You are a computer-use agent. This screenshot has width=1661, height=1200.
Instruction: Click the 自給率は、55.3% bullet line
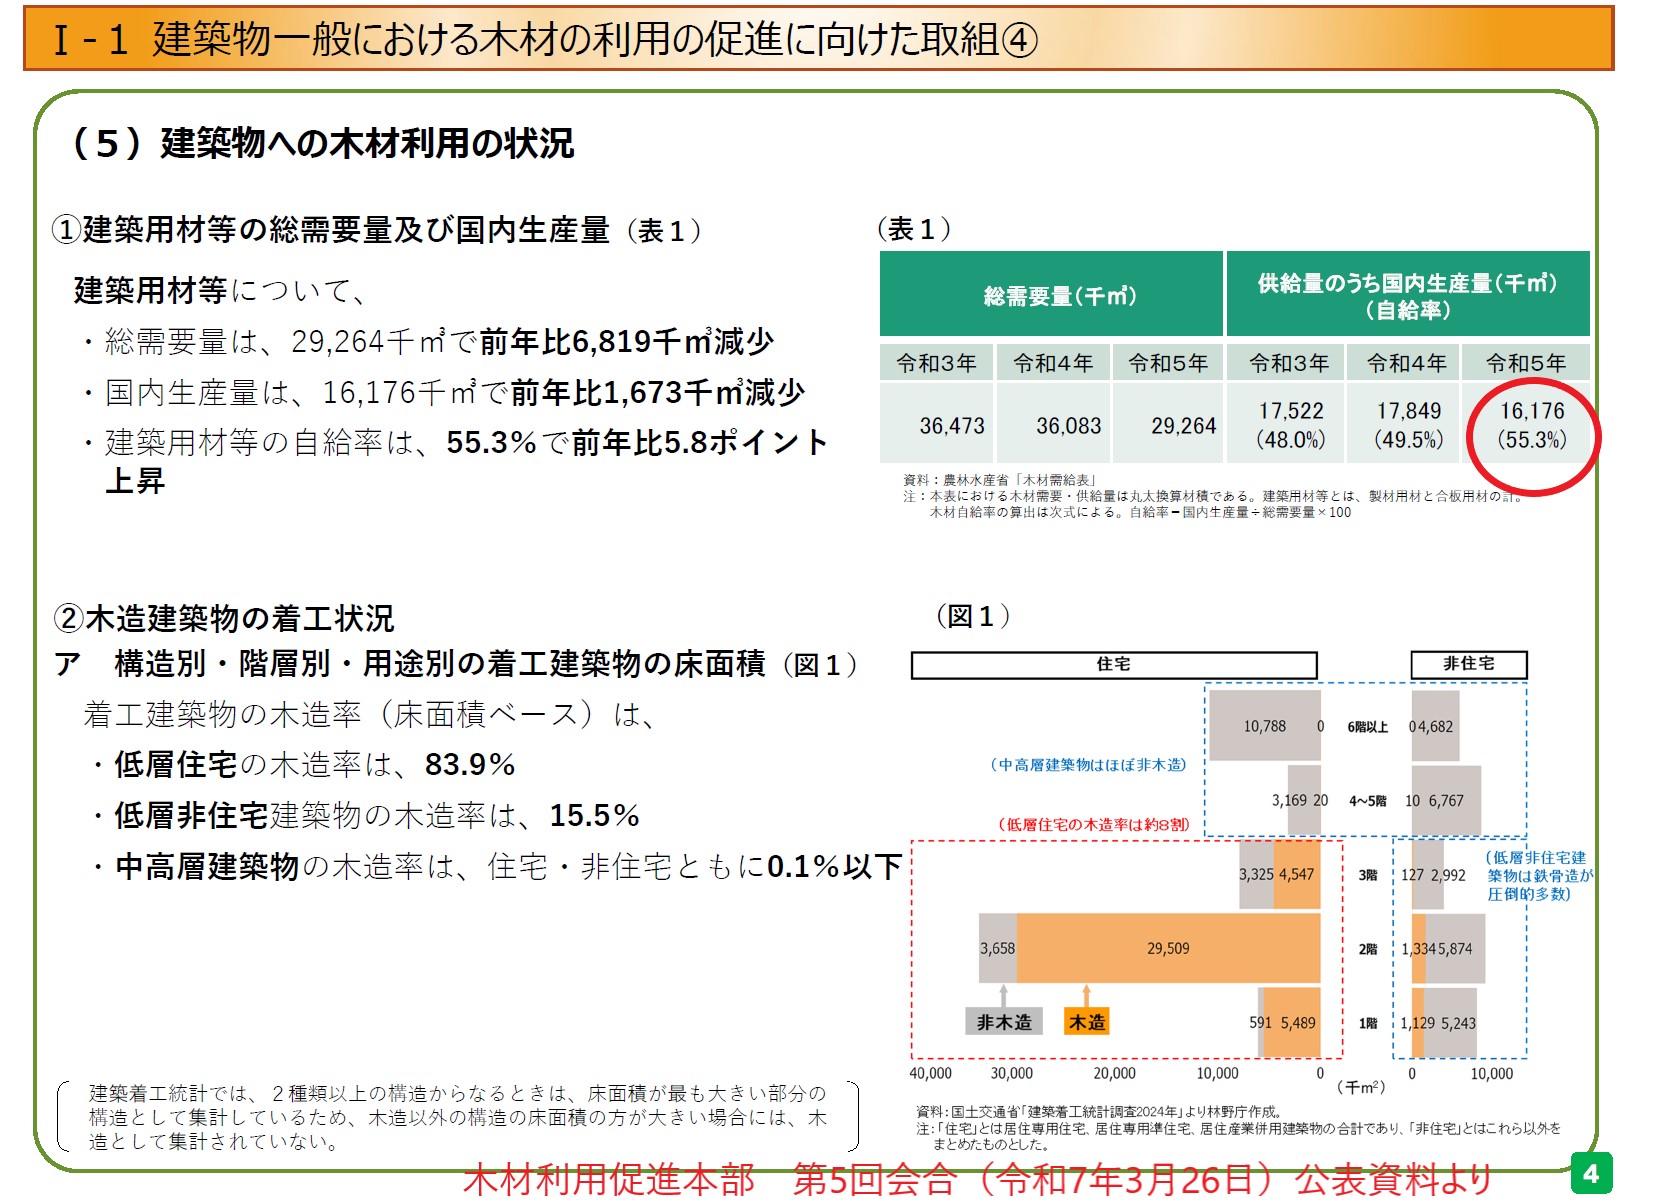455,460
